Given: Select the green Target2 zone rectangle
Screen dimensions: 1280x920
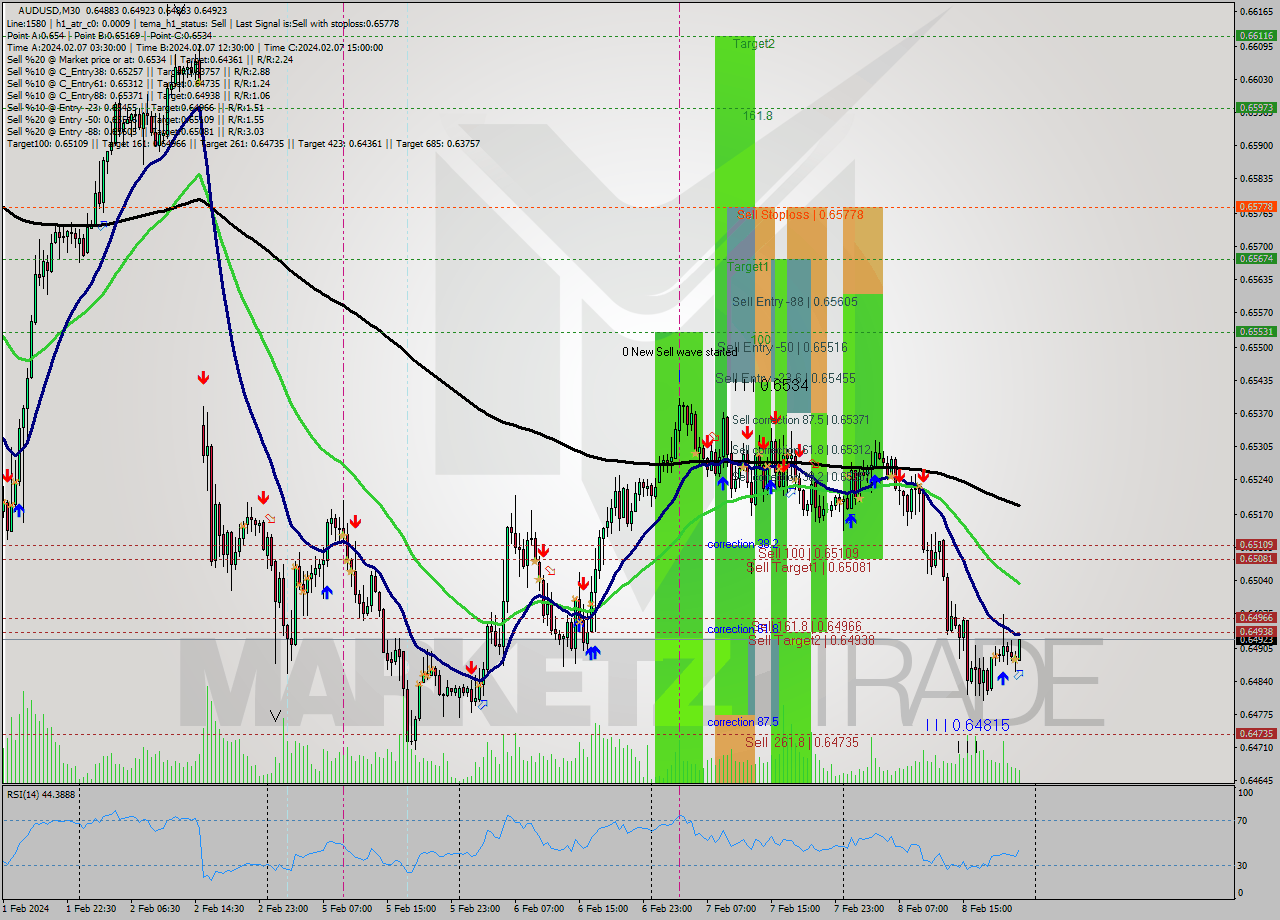Looking at the screenshot, I should (x=735, y=100).
